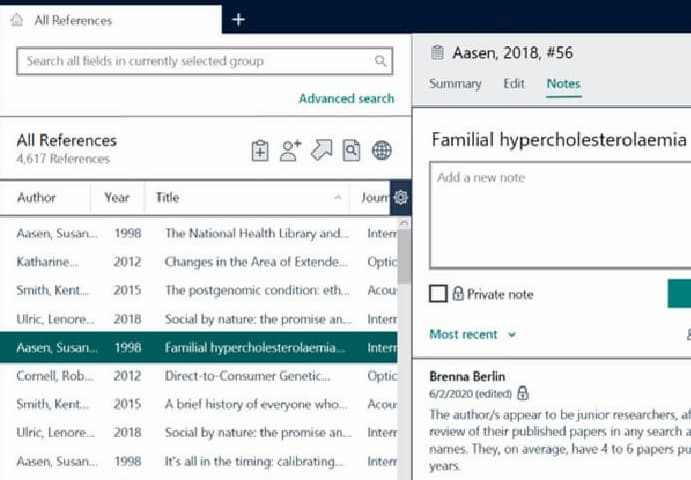This screenshot has height=480, width=691.
Task: Select reference The National Health Library and...
Action: pos(198,233)
